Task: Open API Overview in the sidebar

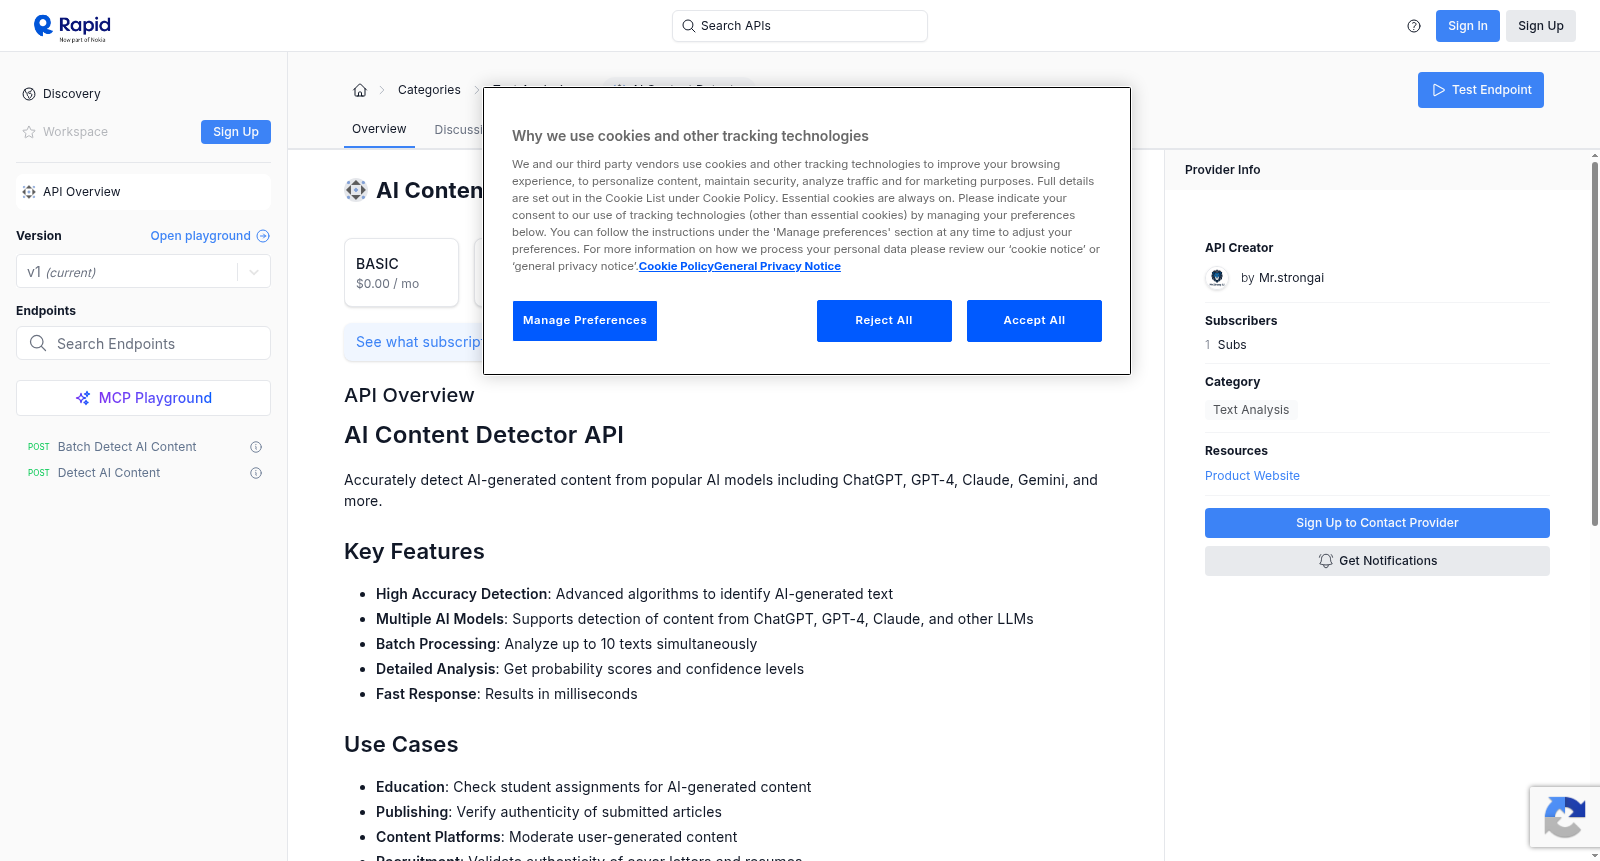Action: [143, 192]
